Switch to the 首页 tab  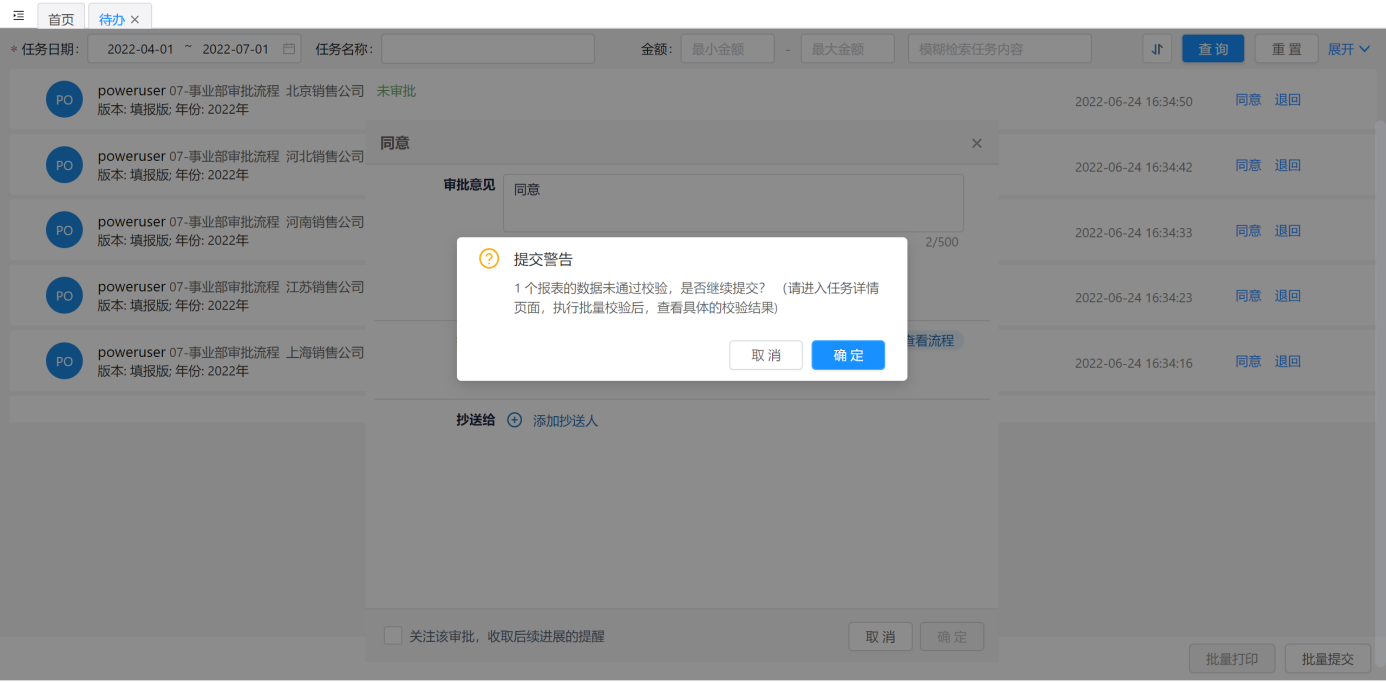point(61,20)
